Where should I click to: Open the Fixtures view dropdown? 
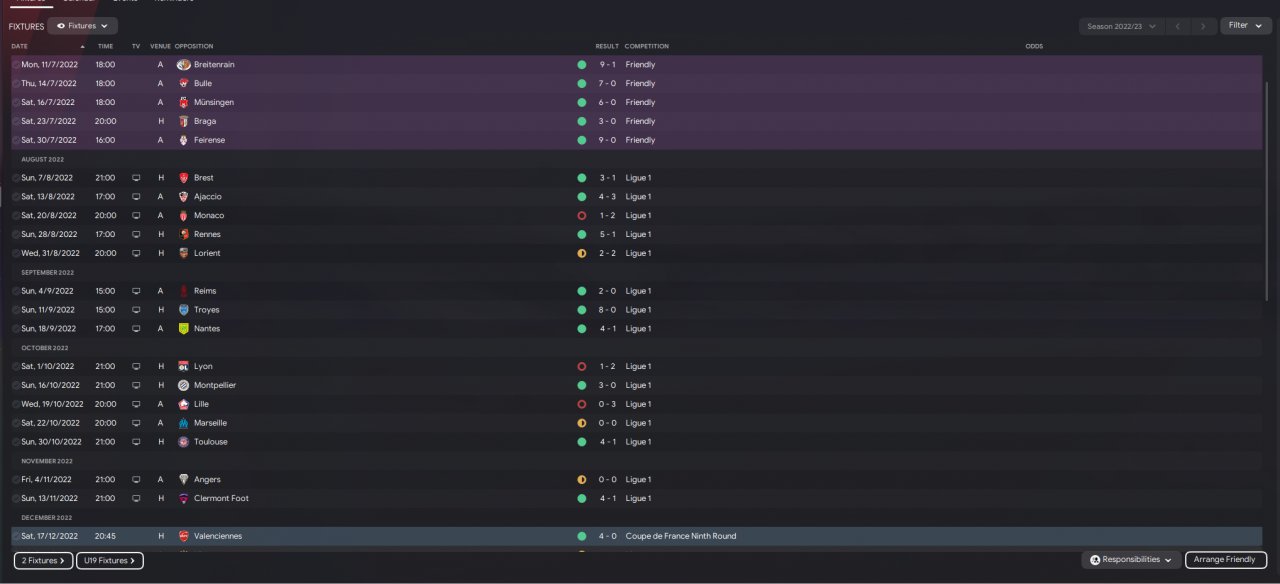[x=82, y=26]
